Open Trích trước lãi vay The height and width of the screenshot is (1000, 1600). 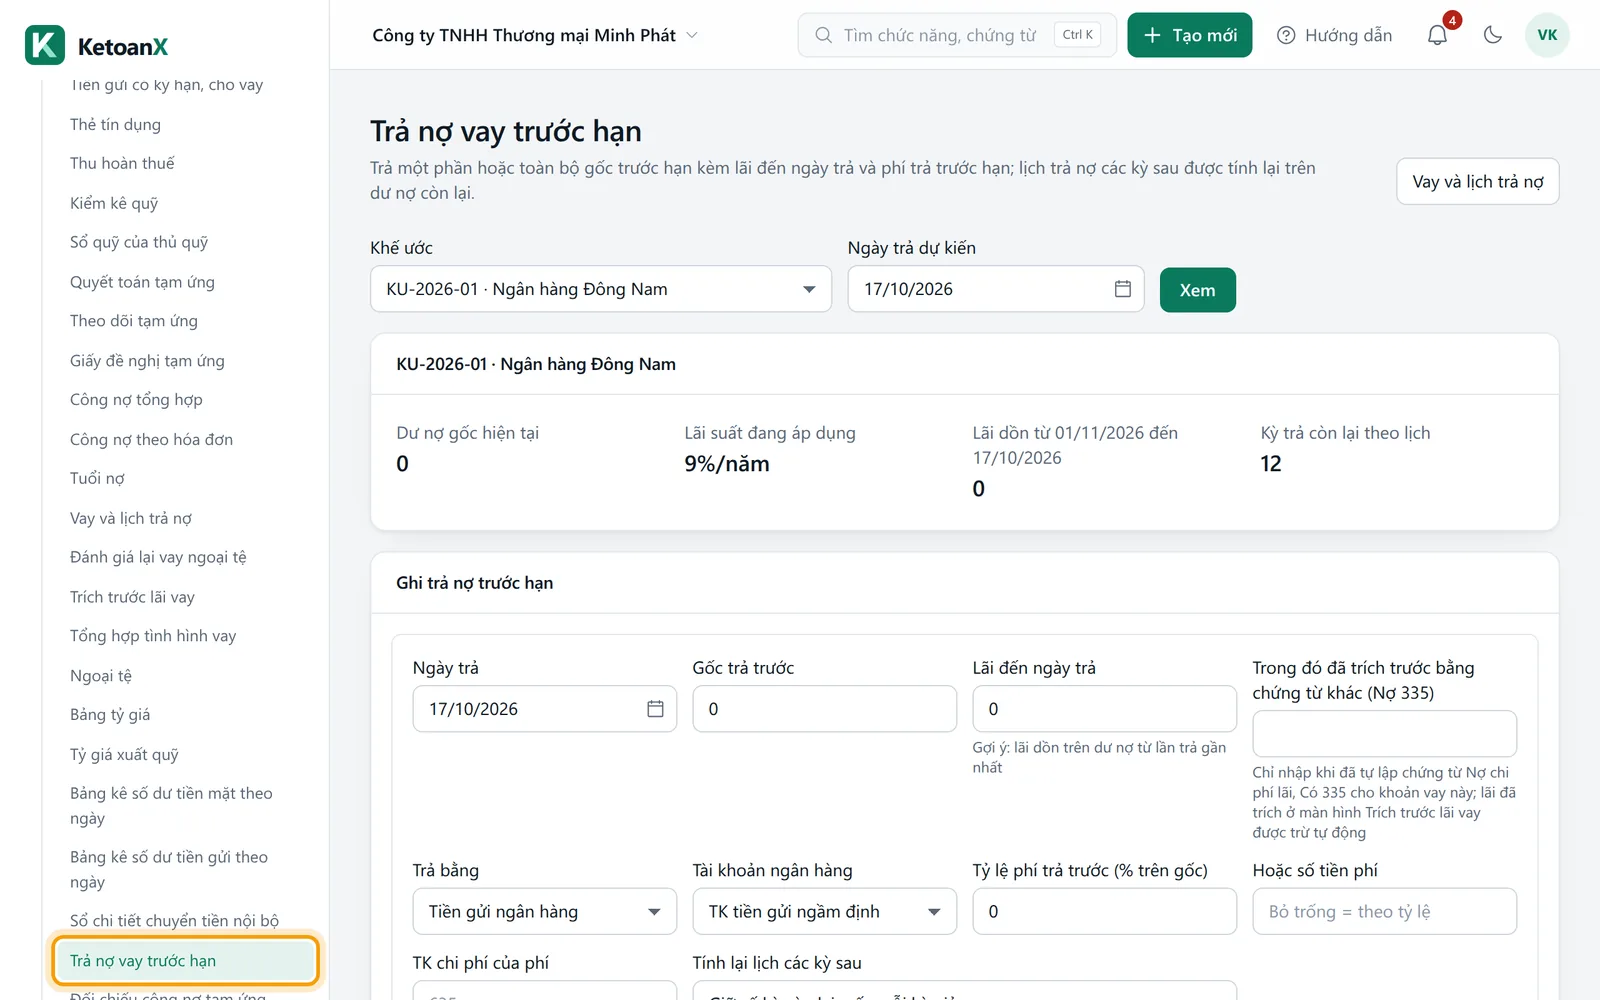coord(132,598)
